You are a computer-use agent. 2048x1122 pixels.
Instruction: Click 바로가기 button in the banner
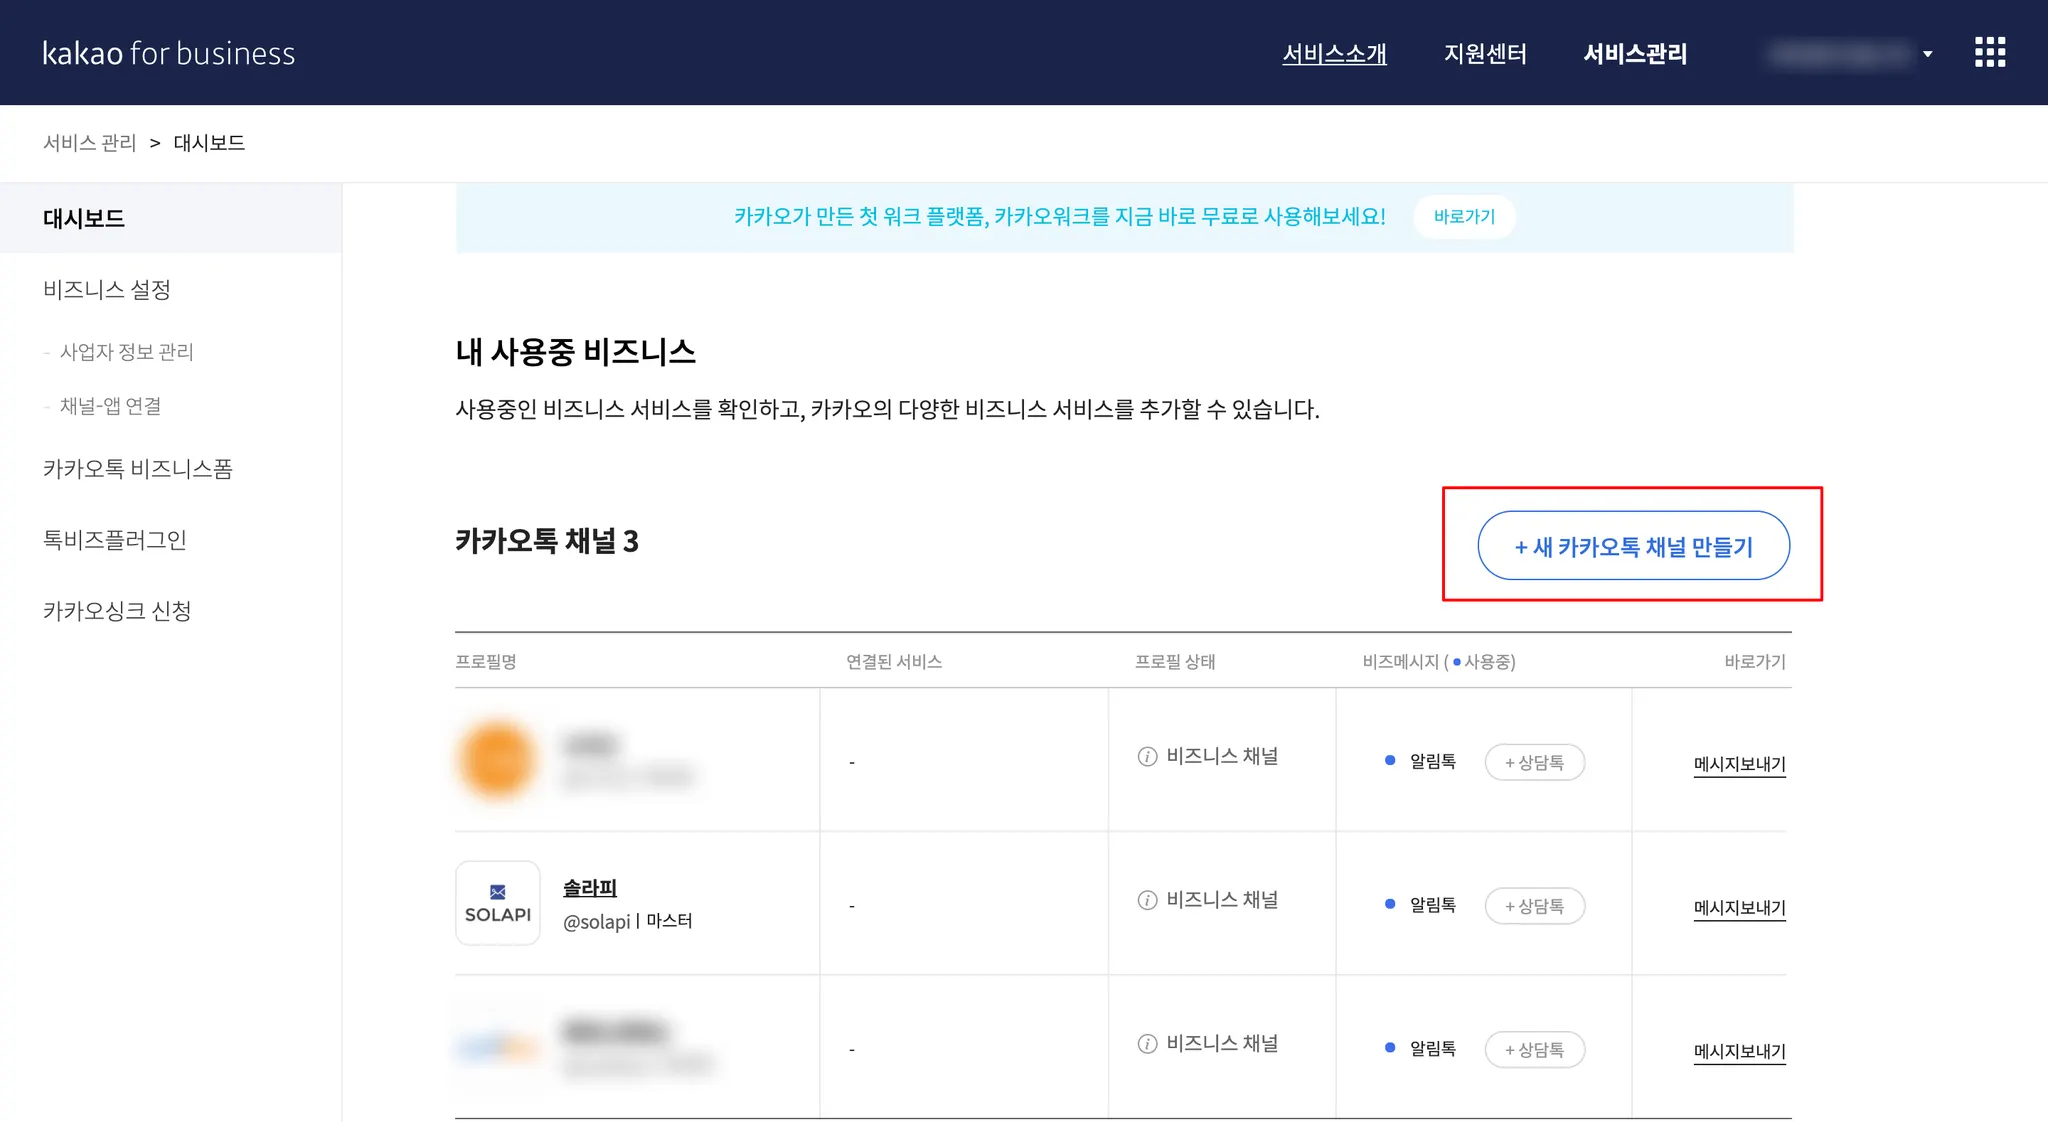[x=1464, y=217]
